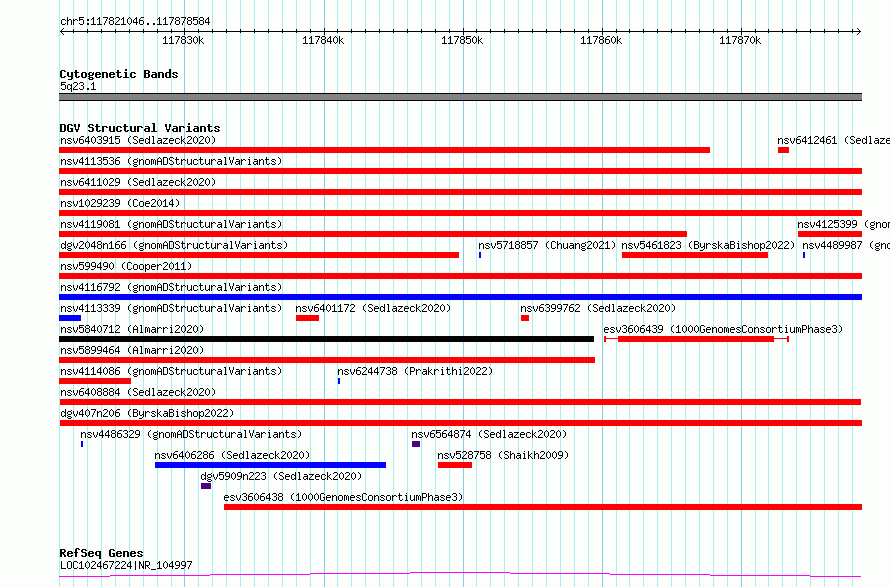
Task: Select the long blue nsv4116792 bar
Action: [460, 297]
